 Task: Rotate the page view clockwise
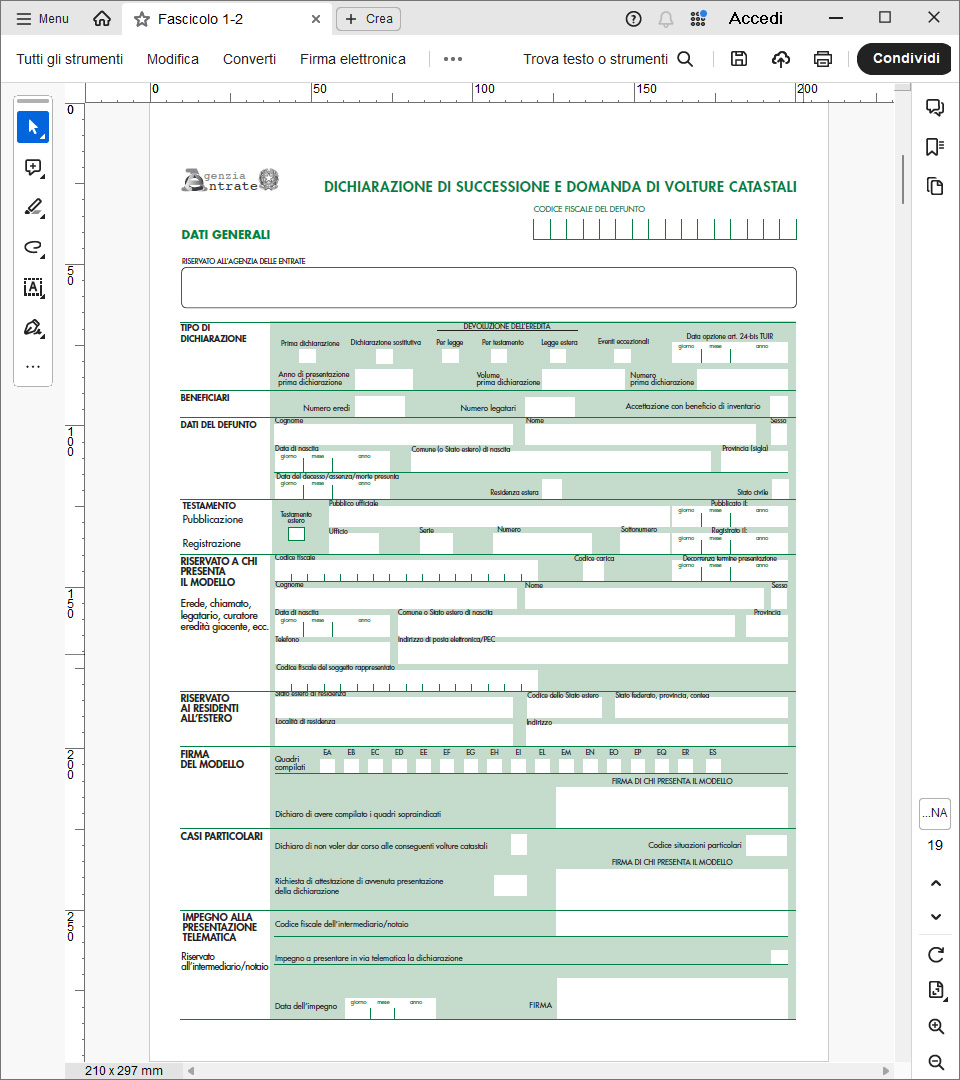coord(936,955)
